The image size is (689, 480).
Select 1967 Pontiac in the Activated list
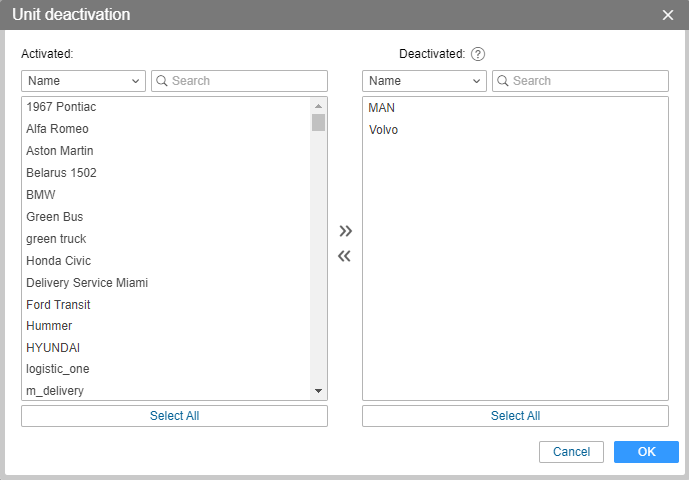coord(61,107)
